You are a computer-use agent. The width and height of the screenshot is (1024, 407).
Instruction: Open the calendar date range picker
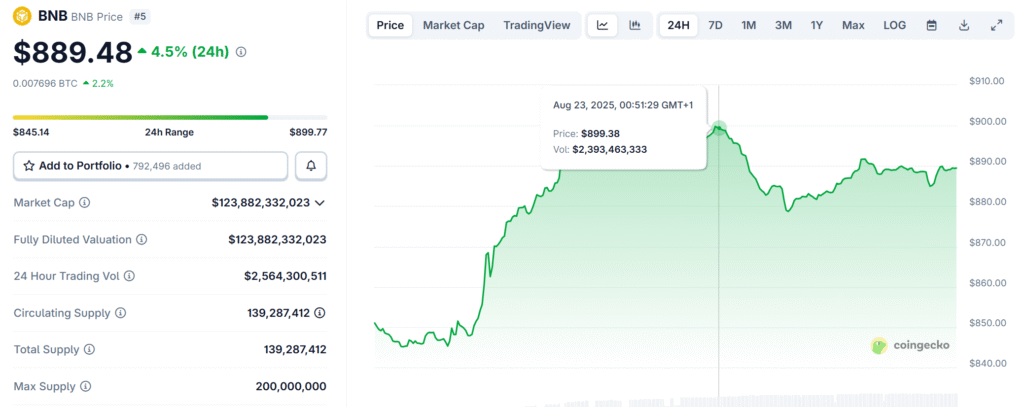932,25
